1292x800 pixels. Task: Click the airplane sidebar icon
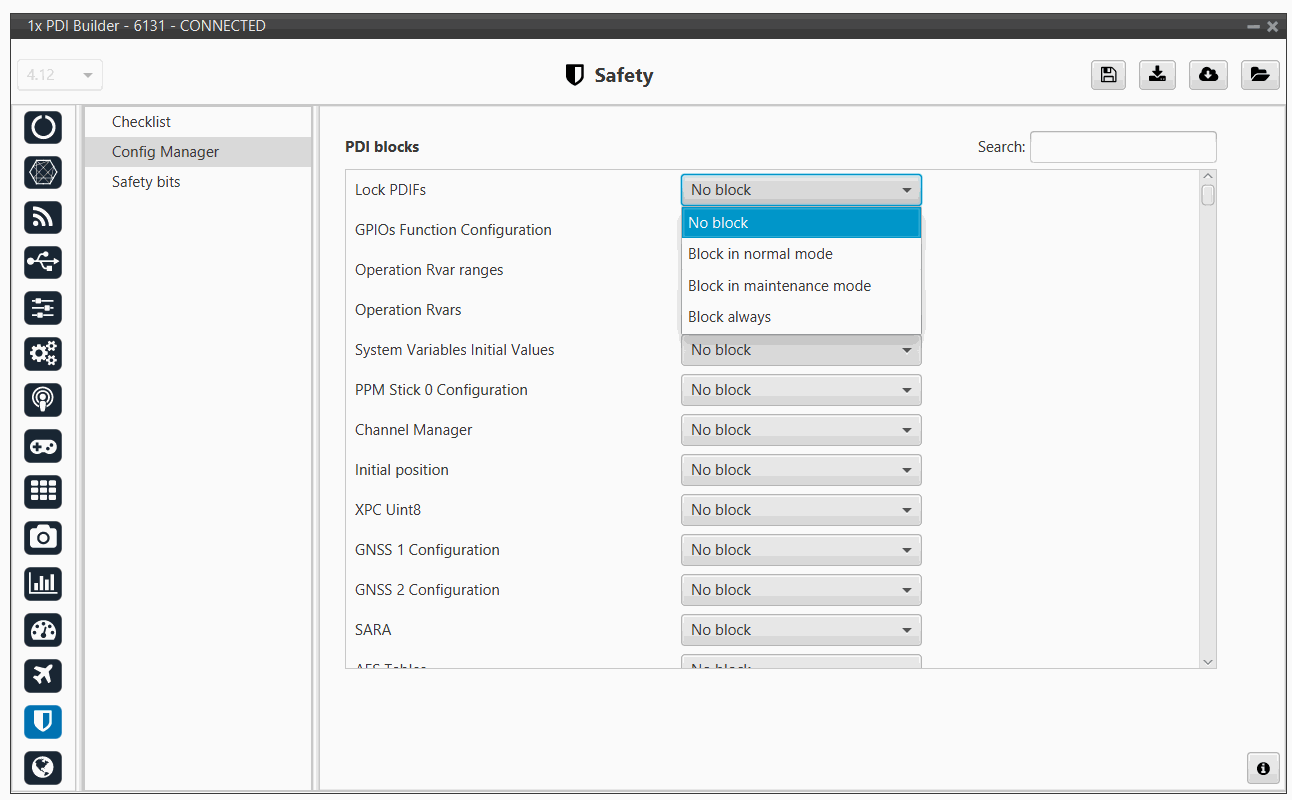[43, 675]
